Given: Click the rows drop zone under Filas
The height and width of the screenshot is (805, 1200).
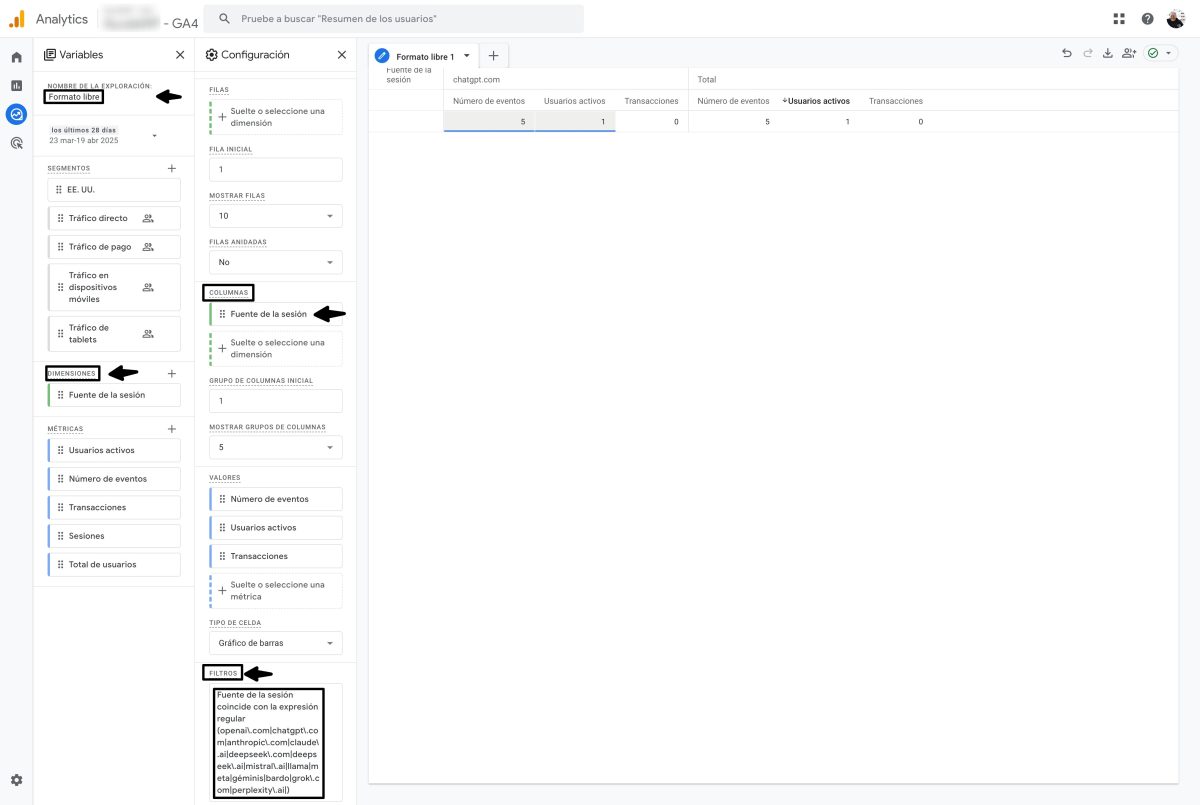Looking at the screenshot, I should 276,117.
